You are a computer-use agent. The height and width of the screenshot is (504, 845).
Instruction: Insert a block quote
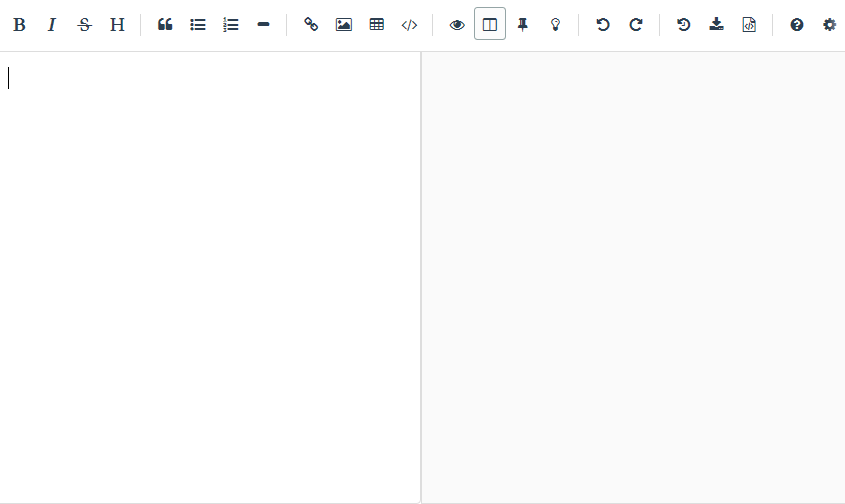[x=165, y=25]
